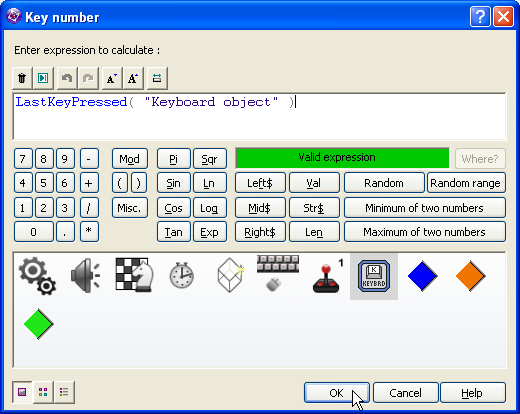Confirm expression with the OK button

(337, 393)
